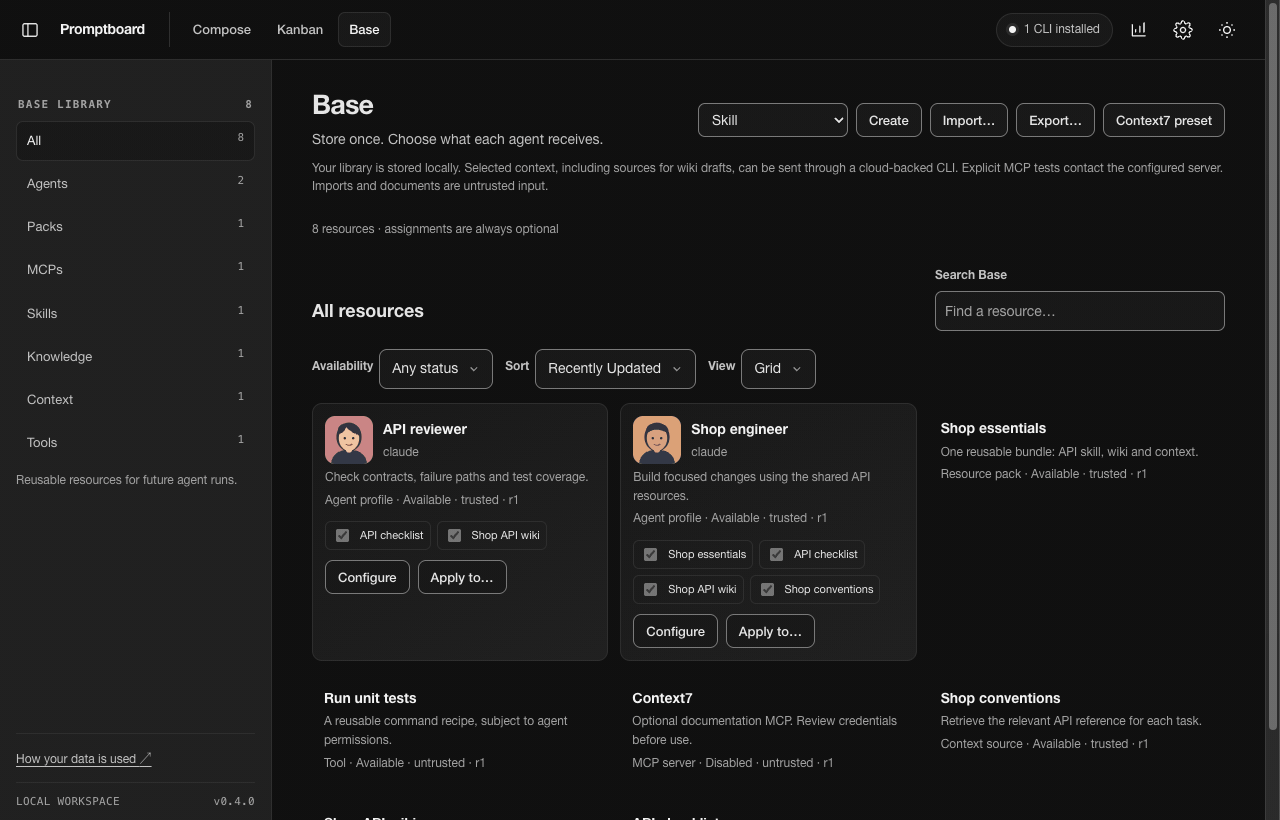Switch theme with the sun icon
Image resolution: width=1280 pixels, height=820 pixels.
coord(1227,30)
